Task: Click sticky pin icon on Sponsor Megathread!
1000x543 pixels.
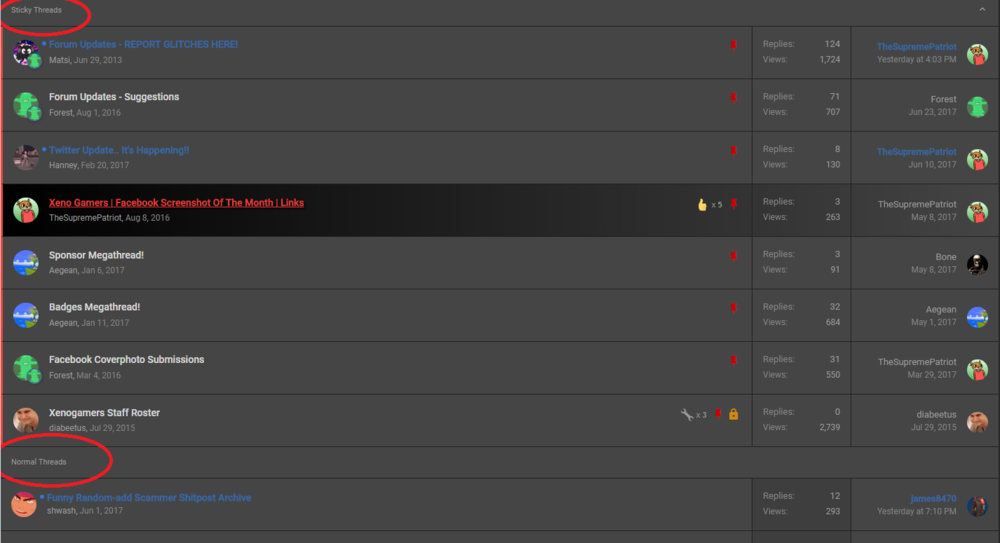Action: (733, 256)
